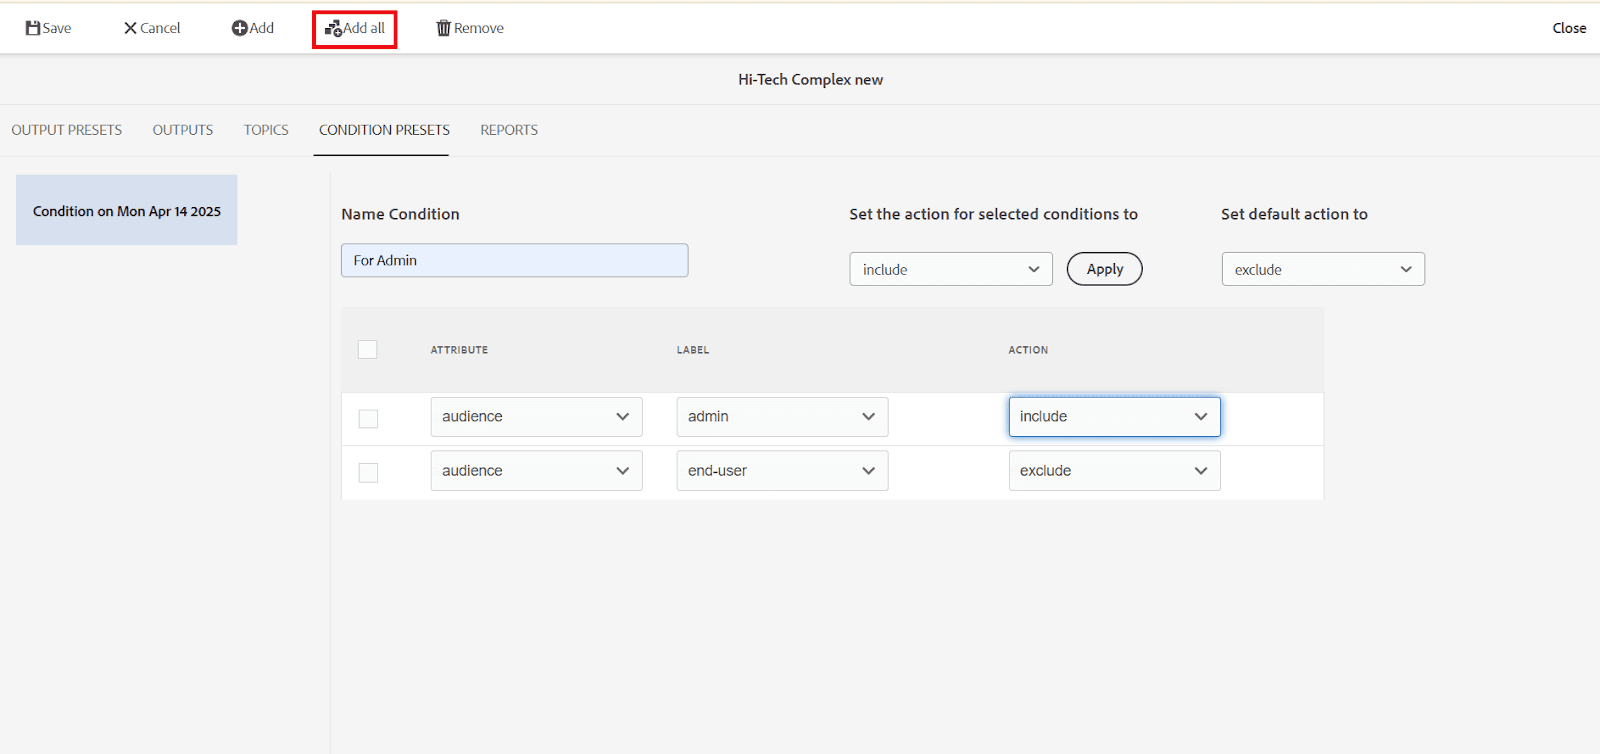
Task: Click the Cancel X icon
Action: (130, 28)
